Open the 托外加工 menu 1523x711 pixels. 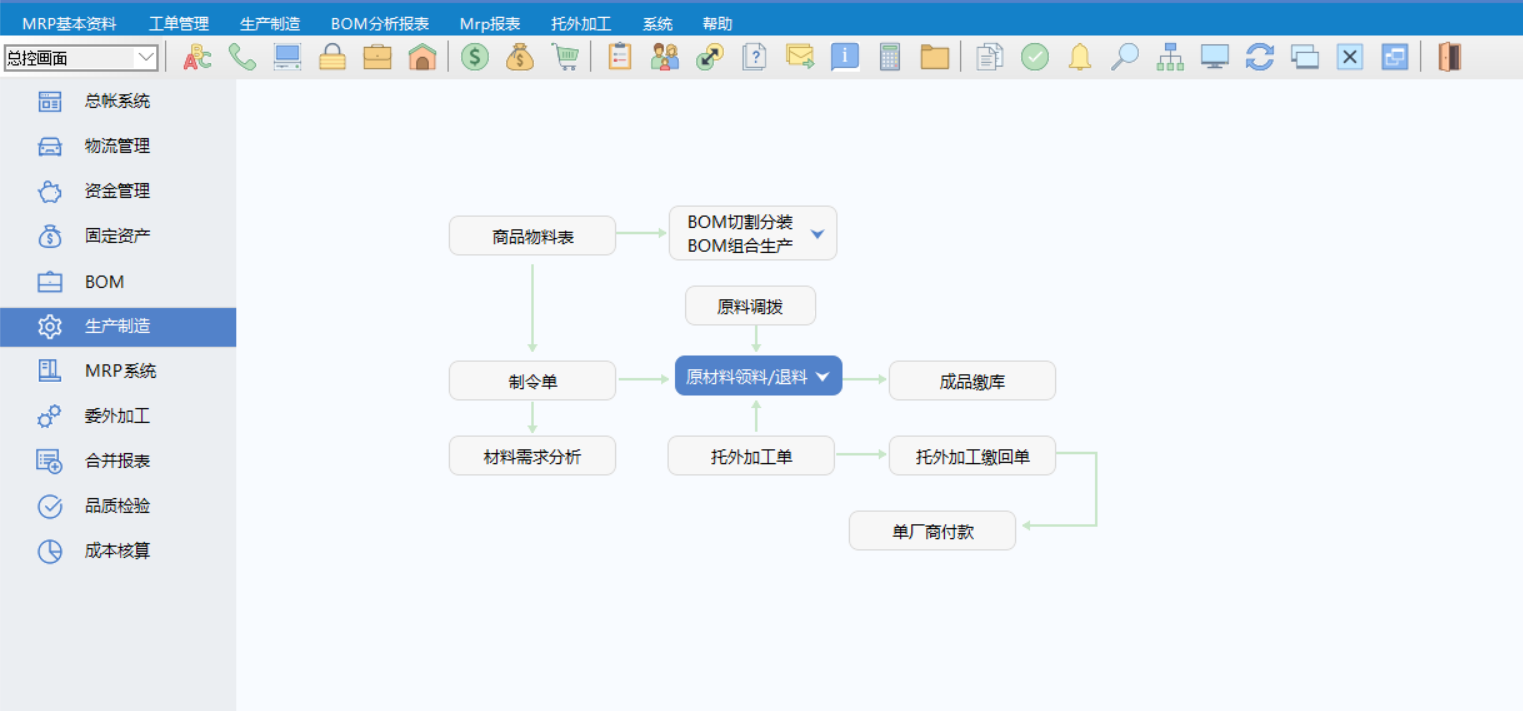(581, 24)
